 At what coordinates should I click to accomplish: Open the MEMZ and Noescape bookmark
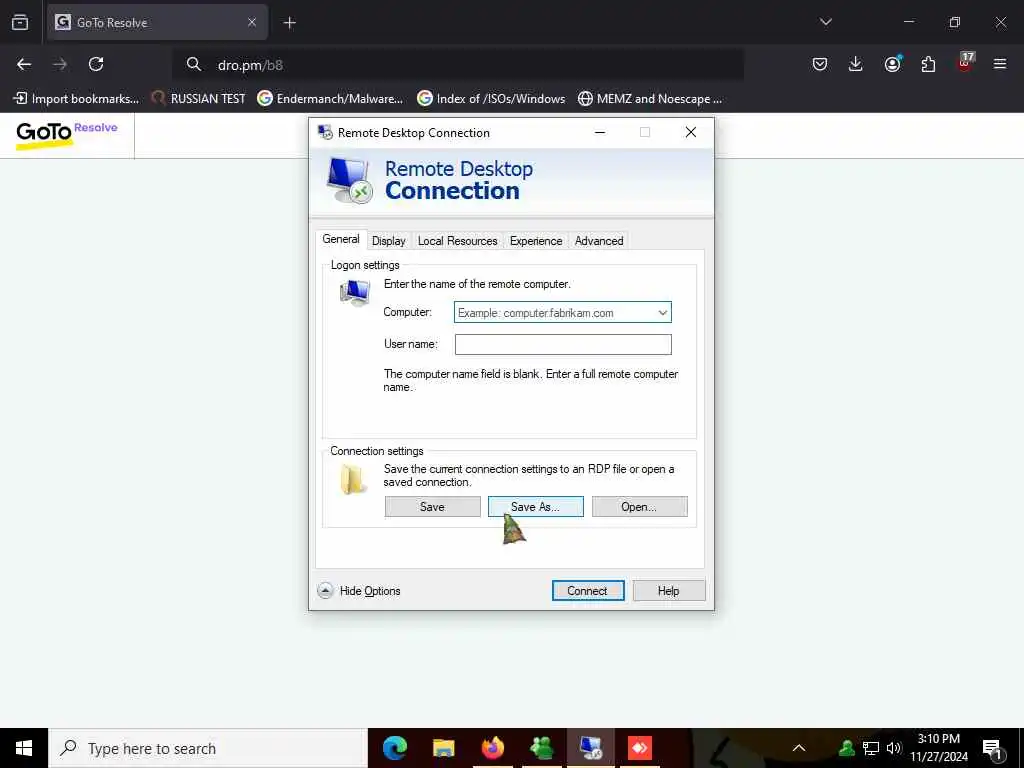pyautogui.click(x=650, y=99)
